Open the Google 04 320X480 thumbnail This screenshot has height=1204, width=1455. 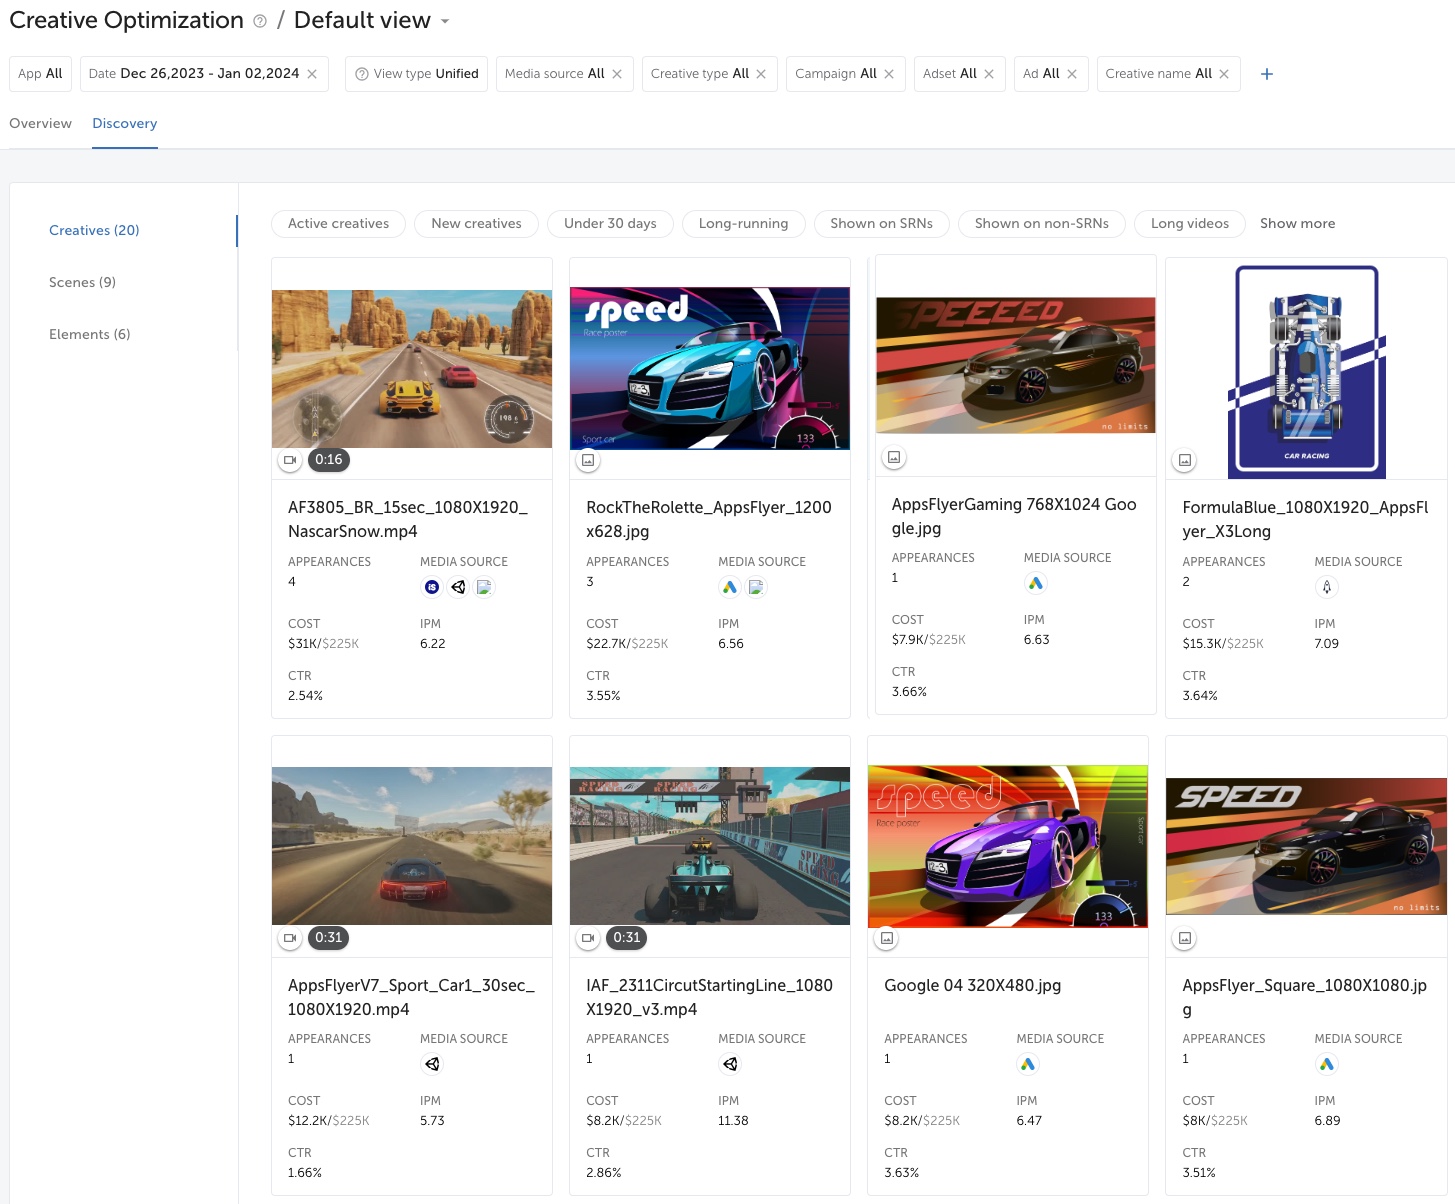[x=1007, y=846]
